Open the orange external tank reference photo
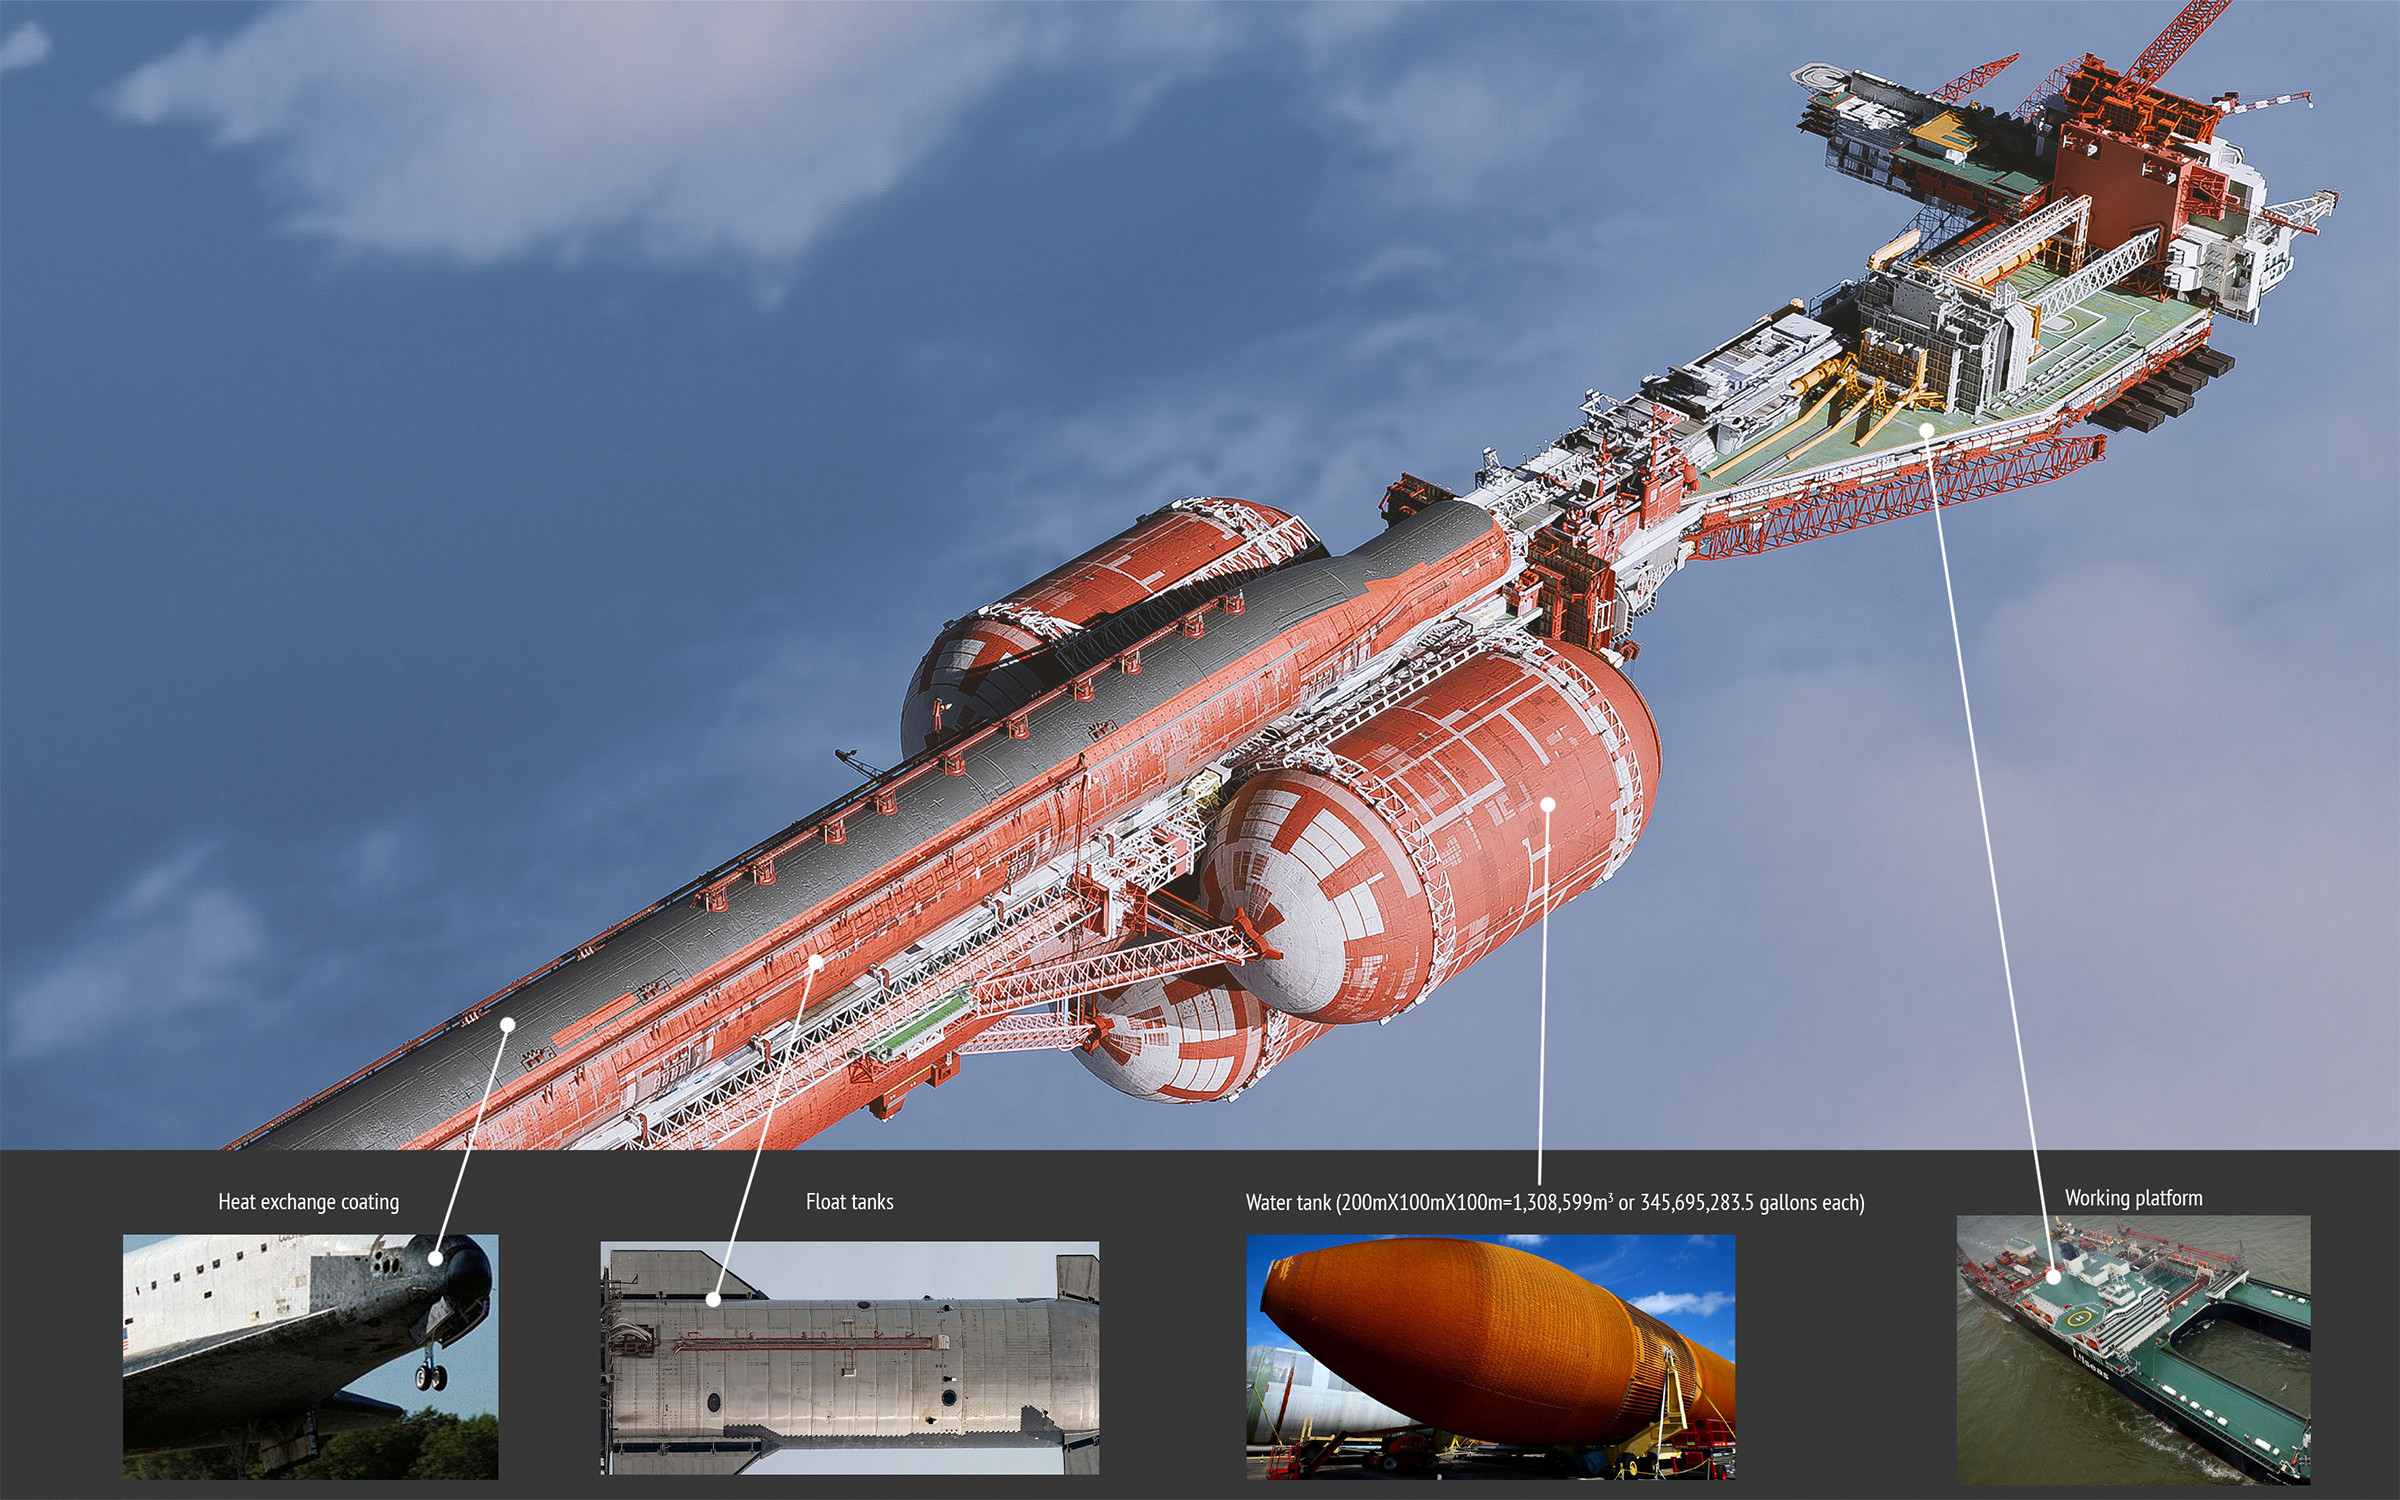Viewport: 2400px width, 1500px height. pos(1490,1357)
